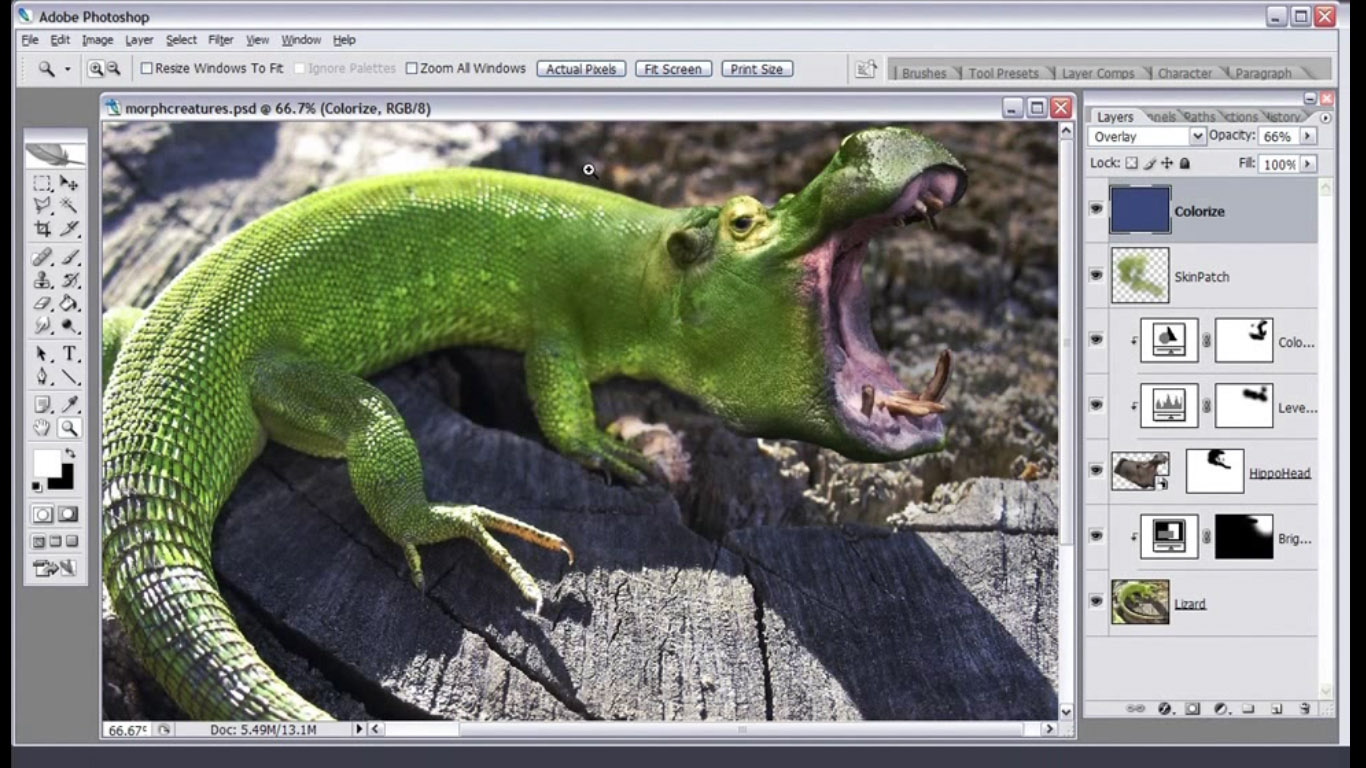The image size is (1366, 768).
Task: Select the Notes tool
Action: (x=42, y=405)
